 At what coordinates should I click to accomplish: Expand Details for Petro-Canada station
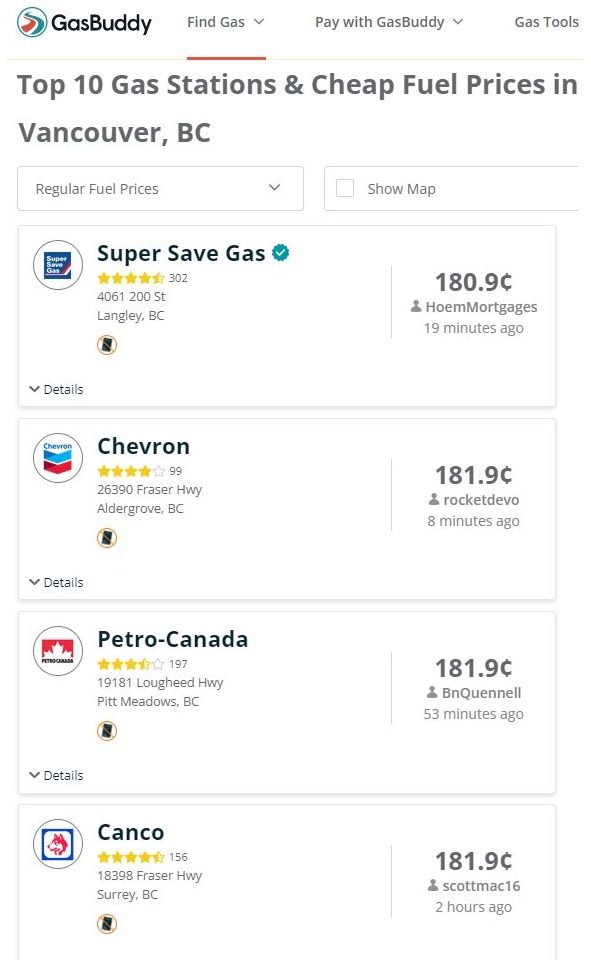tap(56, 775)
